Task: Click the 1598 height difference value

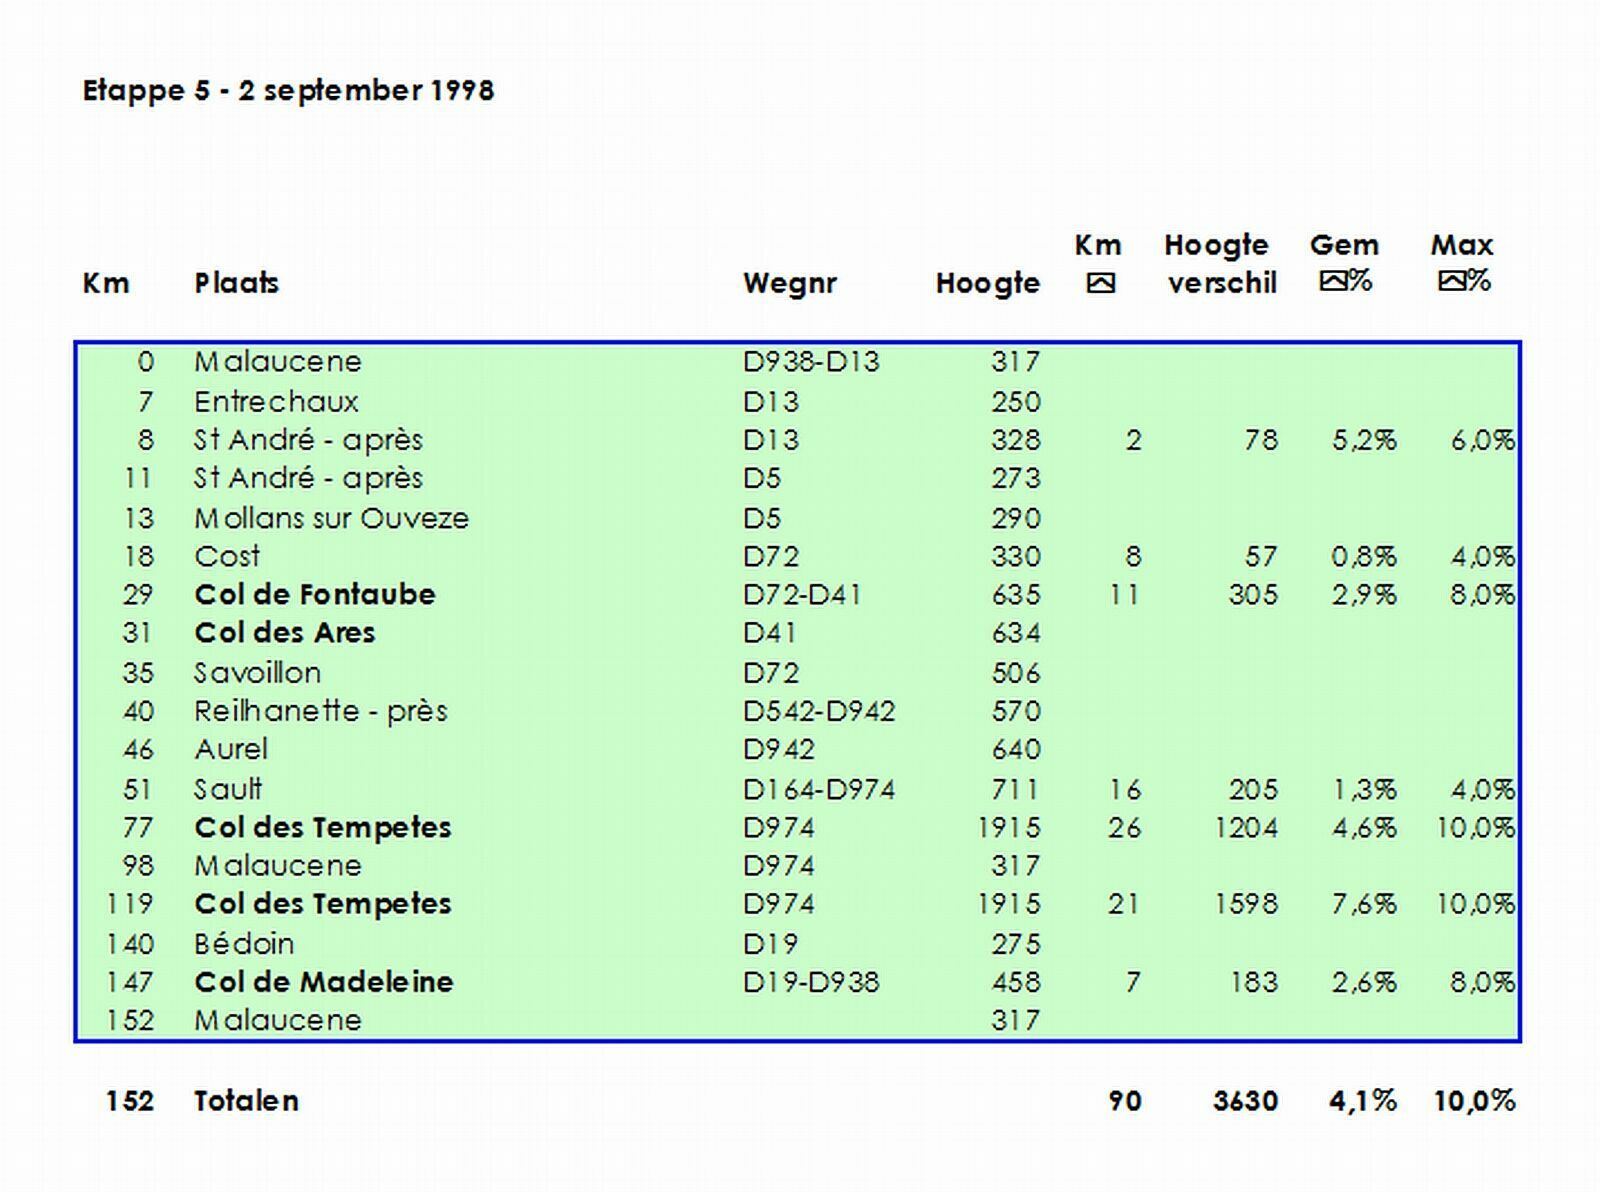Action: click(x=1246, y=904)
